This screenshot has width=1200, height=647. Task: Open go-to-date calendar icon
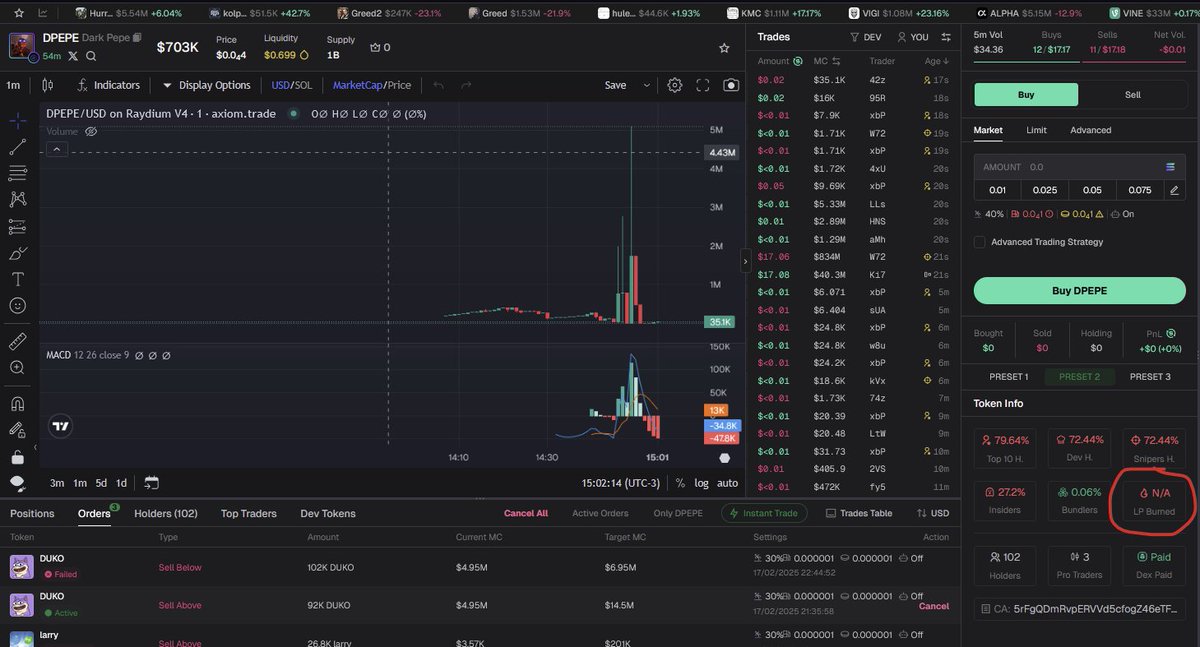tap(151, 483)
